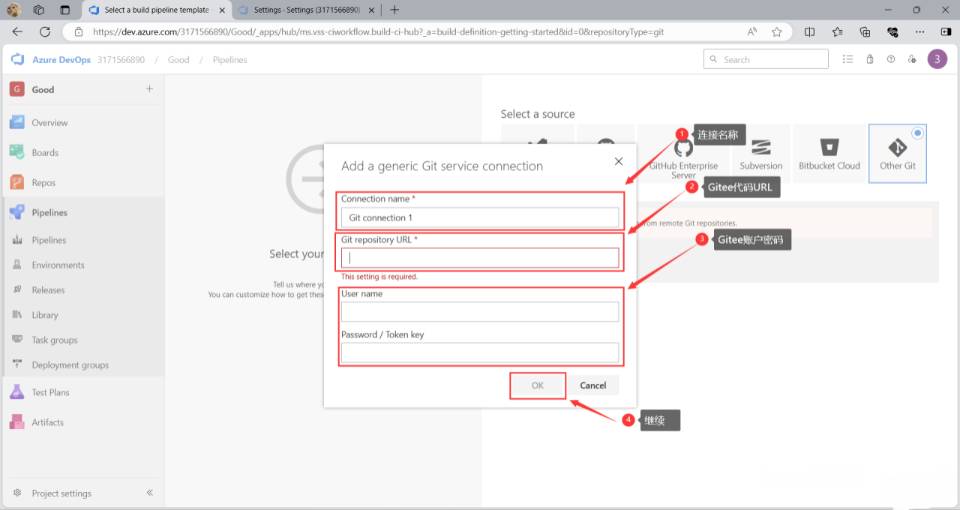Click the User name input field
The width and height of the screenshot is (960, 510).
480,312
